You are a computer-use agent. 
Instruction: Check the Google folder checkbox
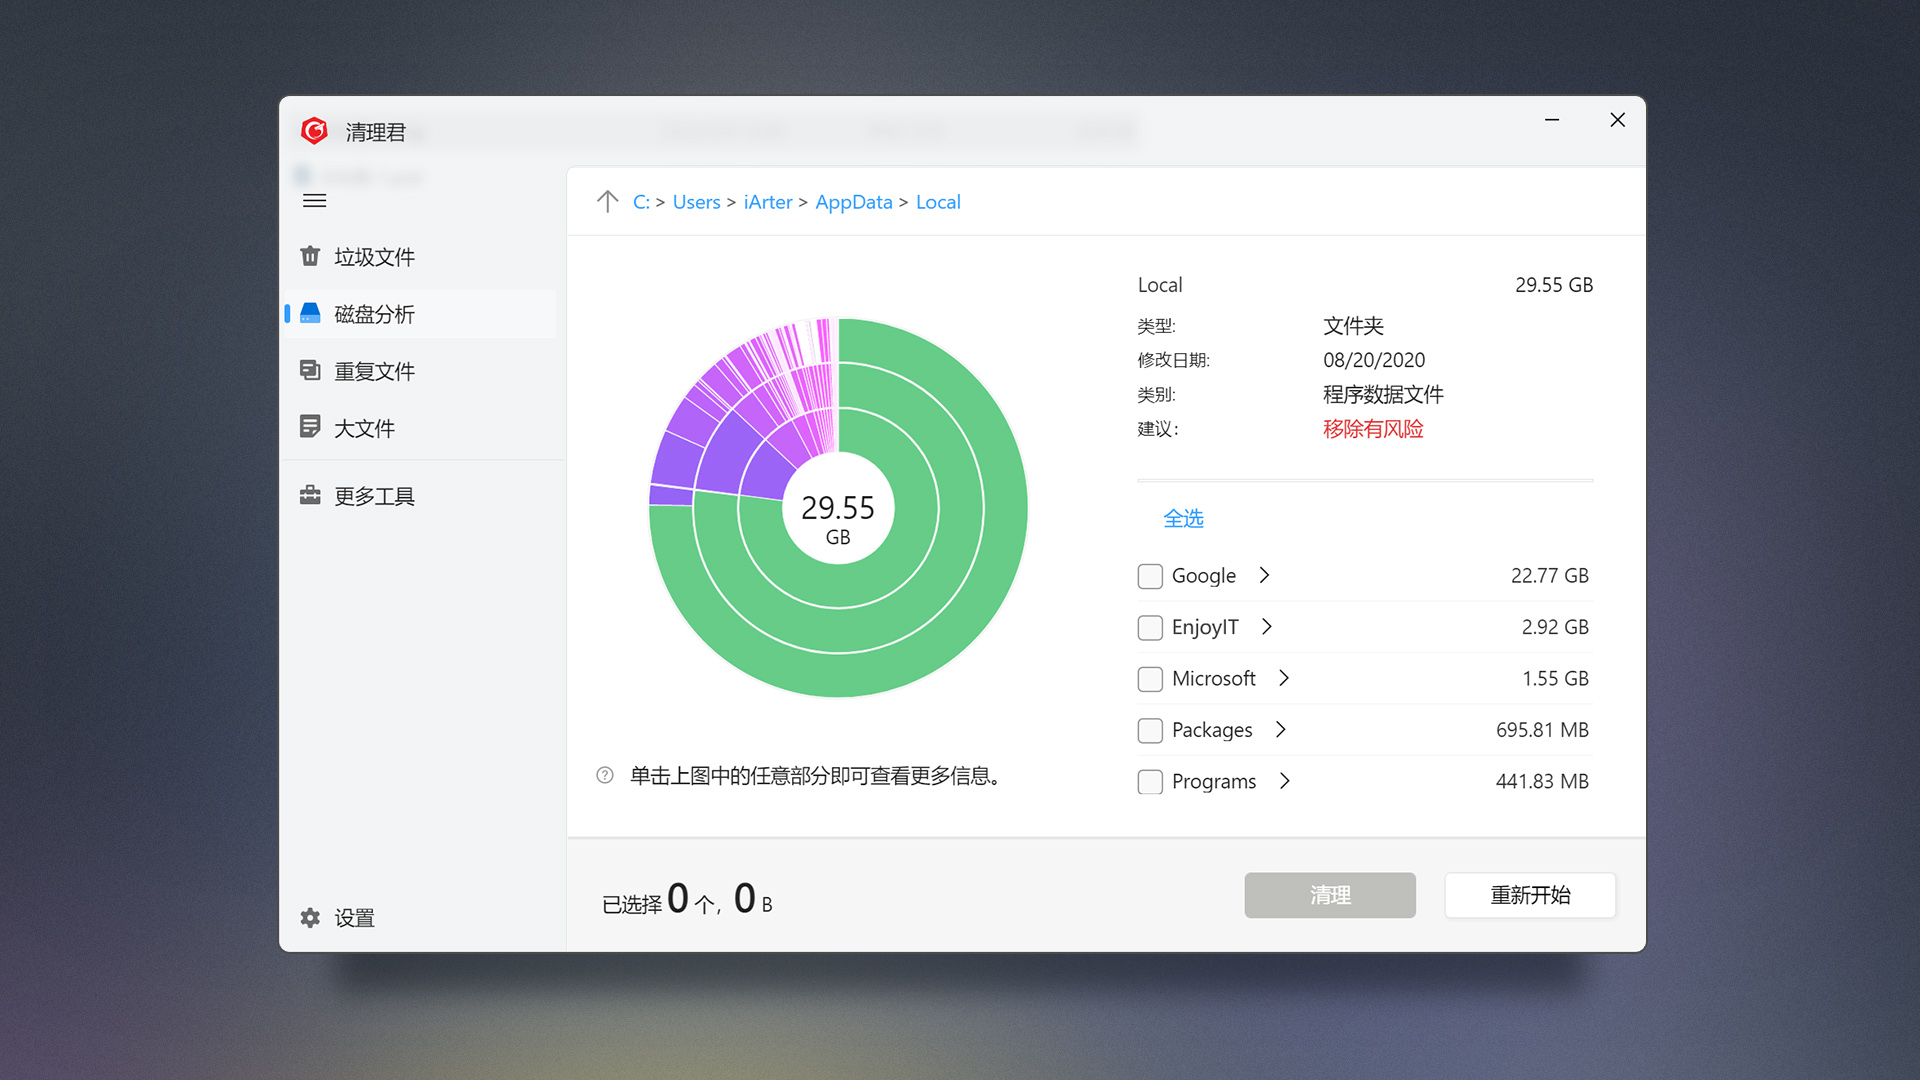click(1149, 575)
